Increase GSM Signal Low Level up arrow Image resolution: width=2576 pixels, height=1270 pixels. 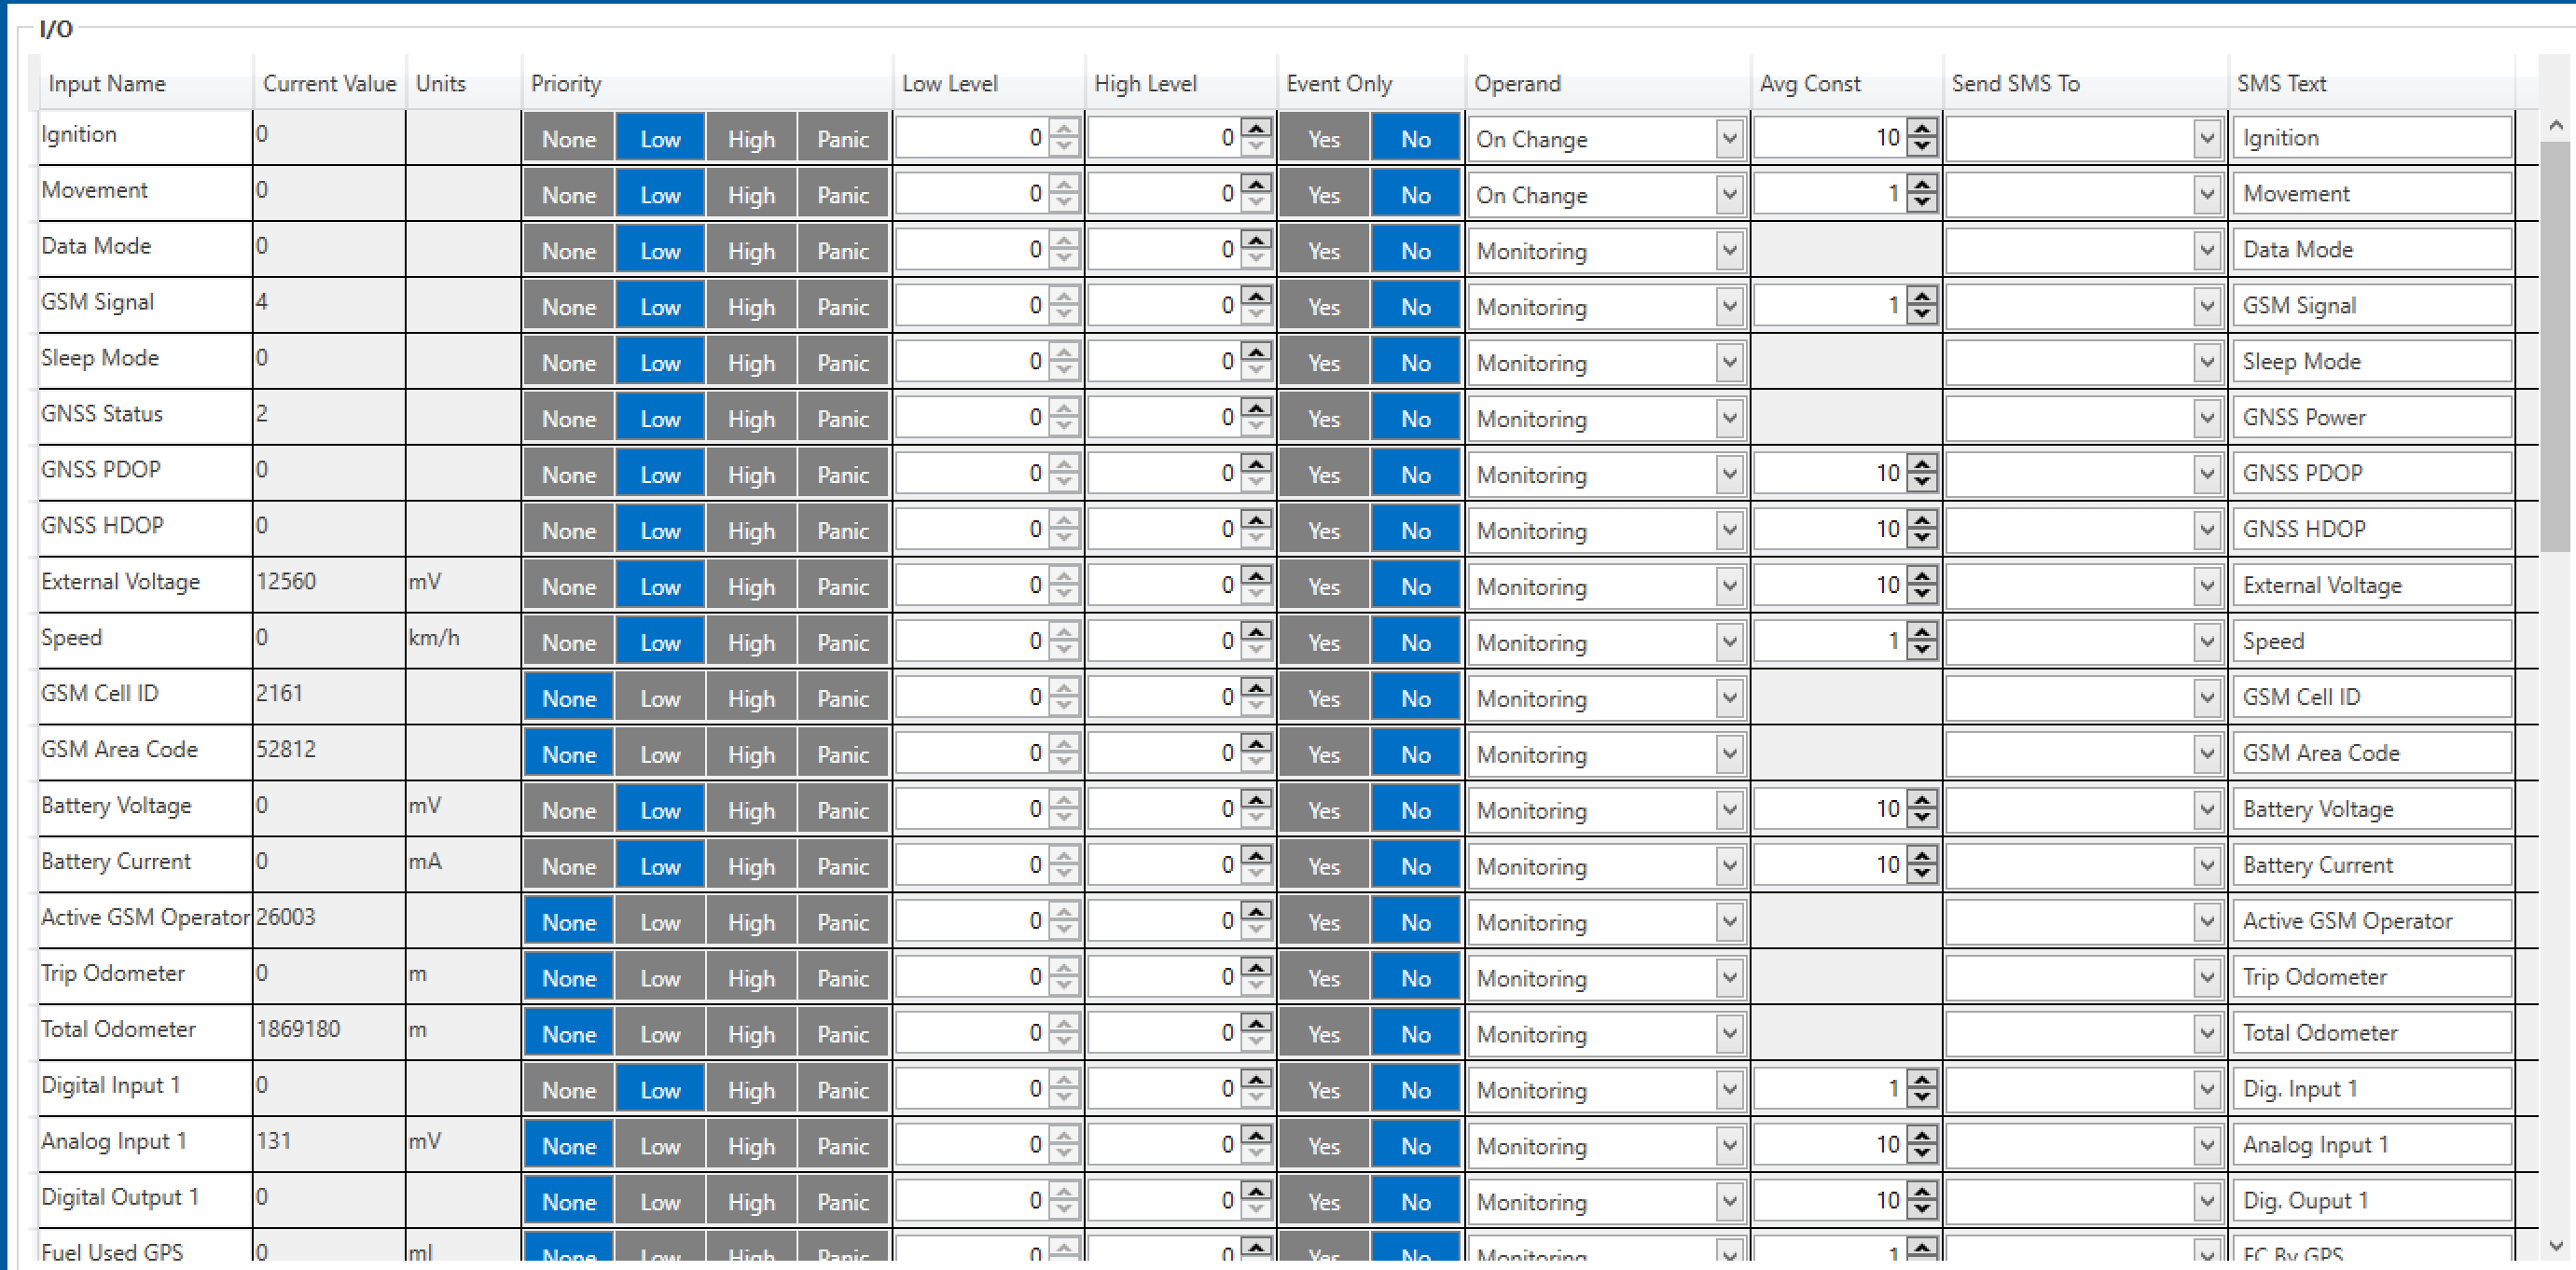click(1065, 297)
